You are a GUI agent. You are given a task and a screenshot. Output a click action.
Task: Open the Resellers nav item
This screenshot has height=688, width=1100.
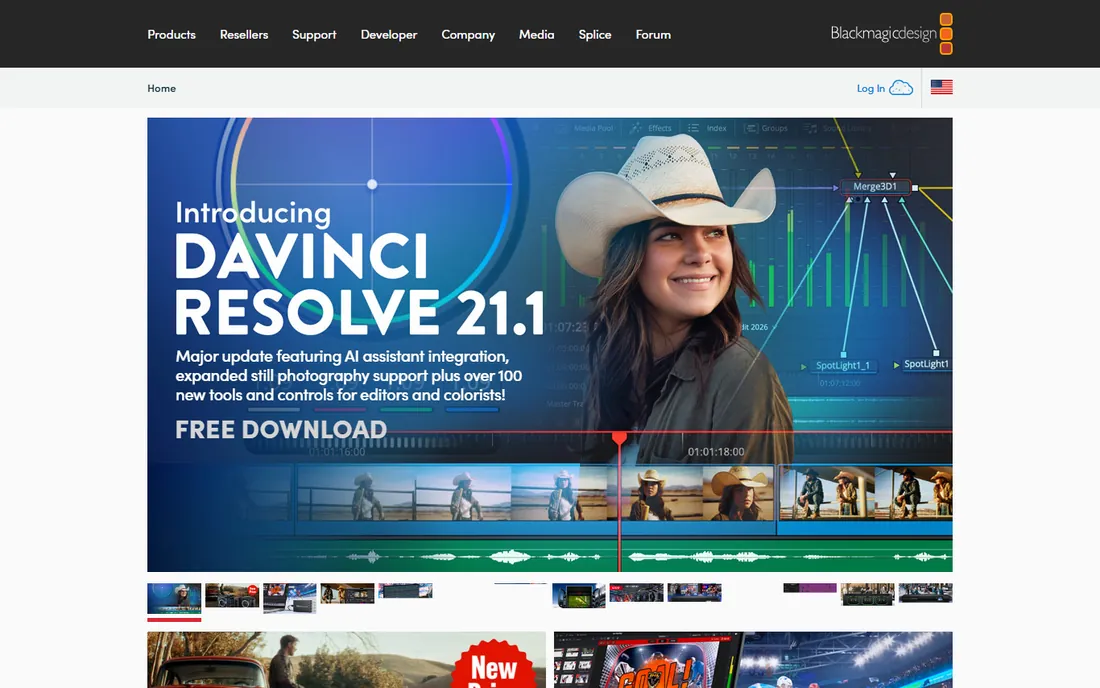click(243, 34)
